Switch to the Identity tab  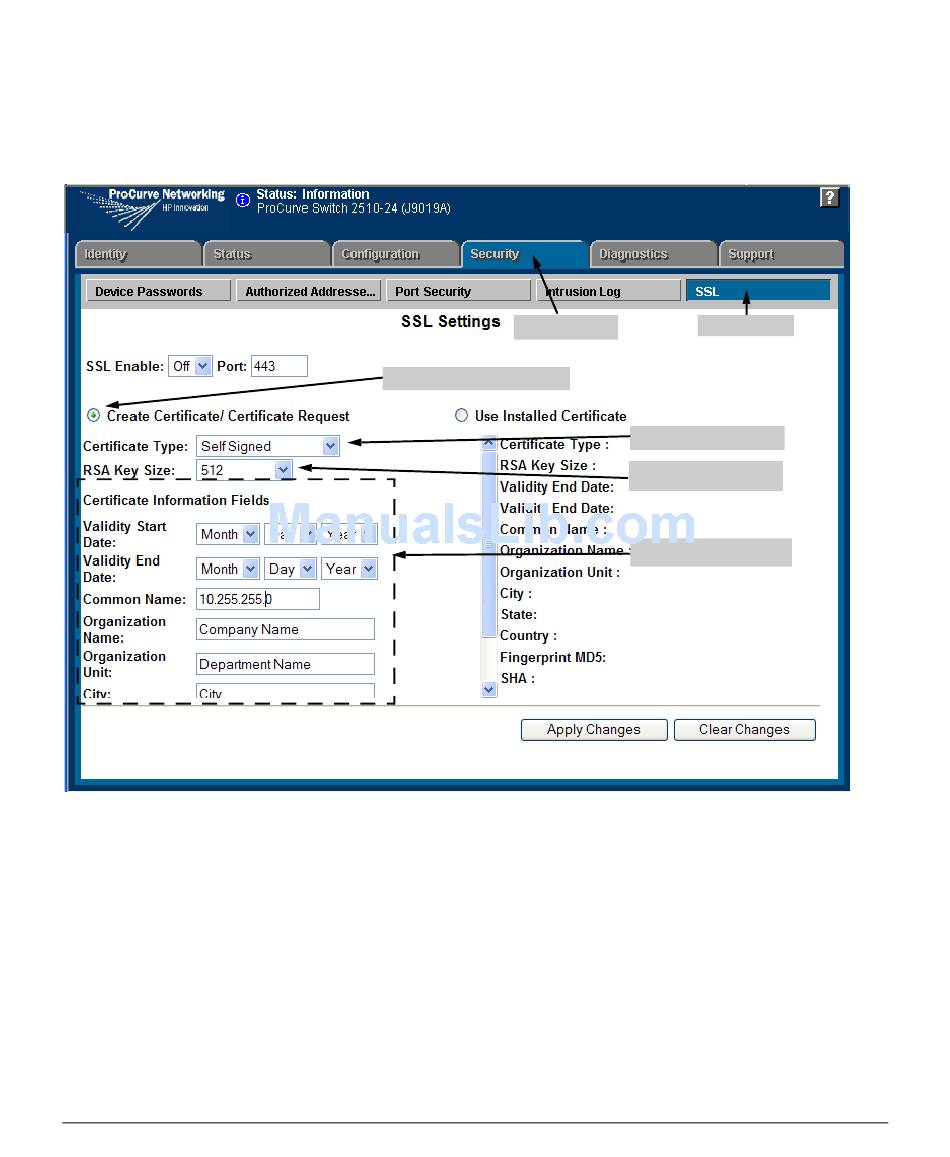[138, 254]
